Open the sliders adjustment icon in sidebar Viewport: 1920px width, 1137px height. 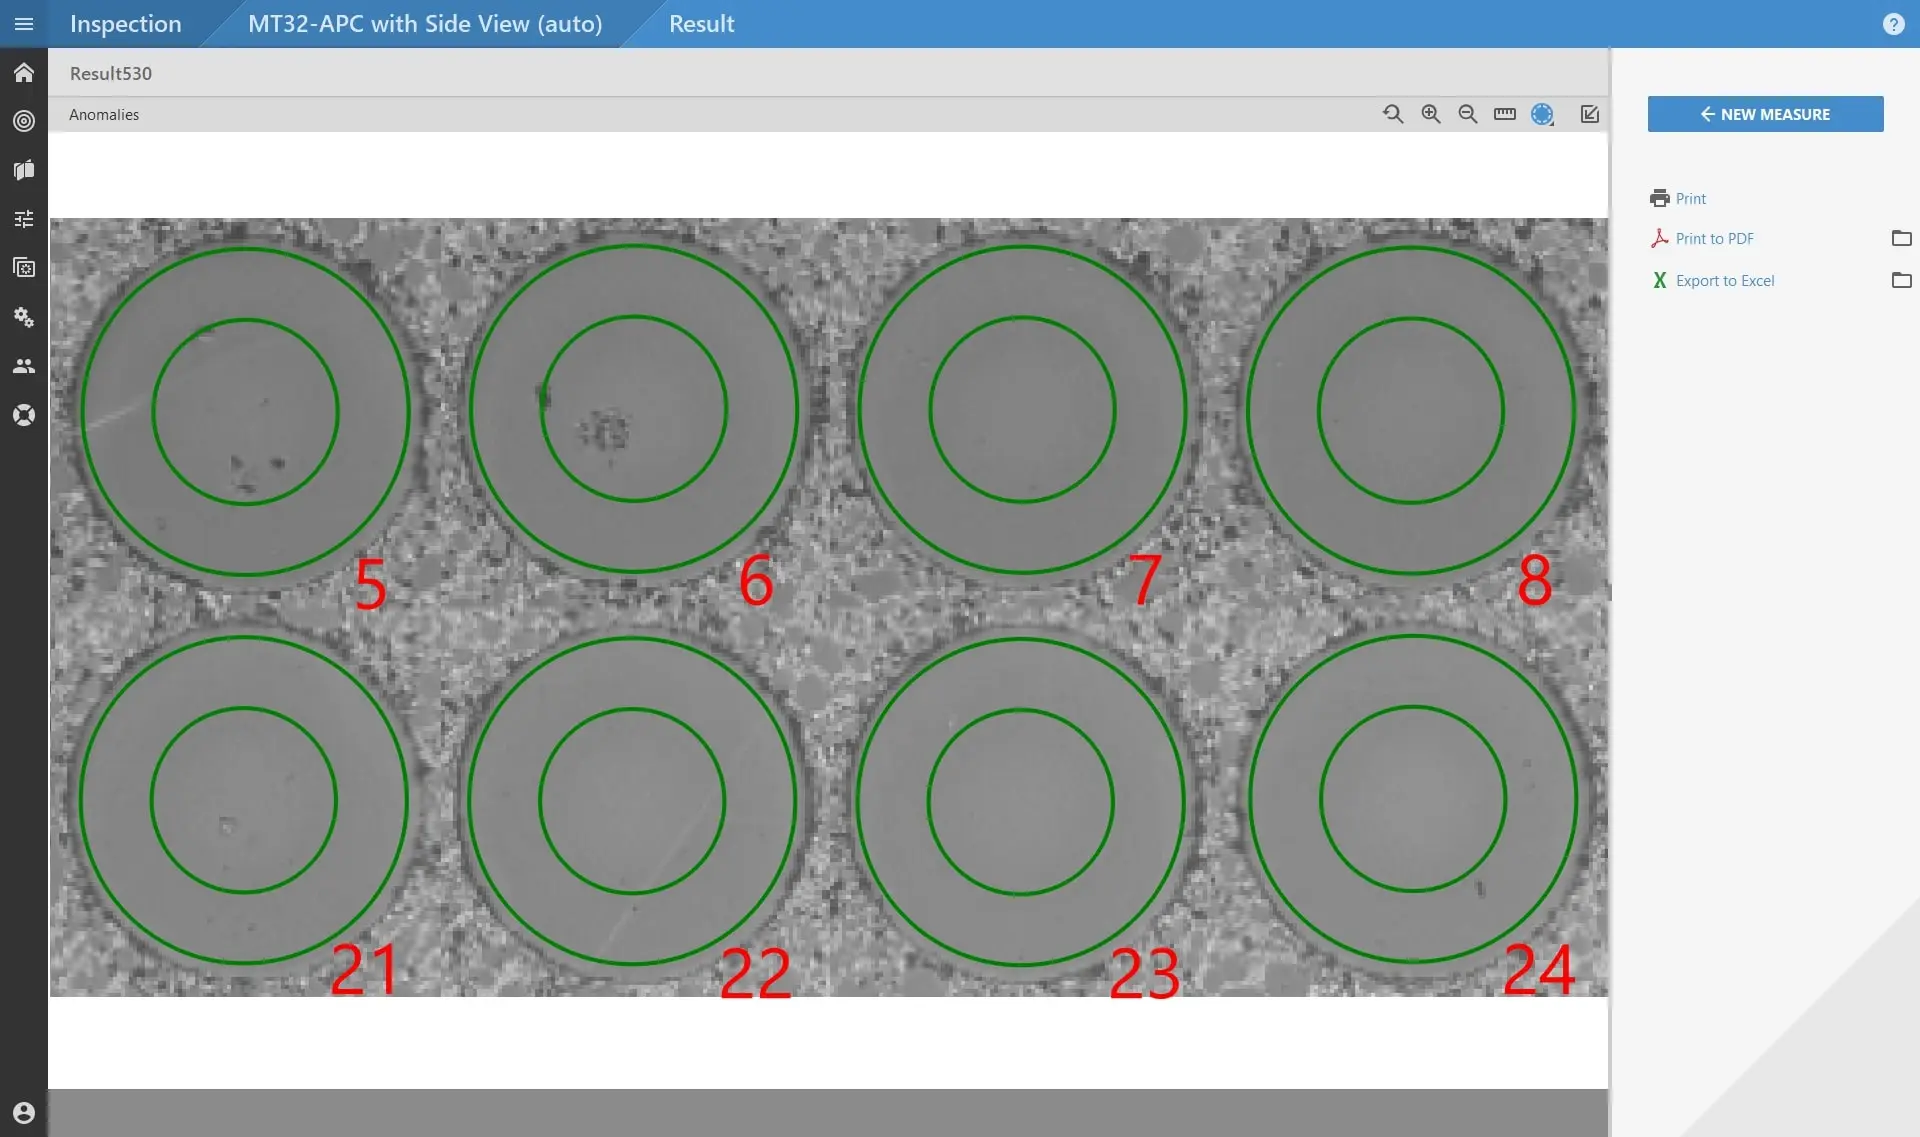[x=24, y=219]
